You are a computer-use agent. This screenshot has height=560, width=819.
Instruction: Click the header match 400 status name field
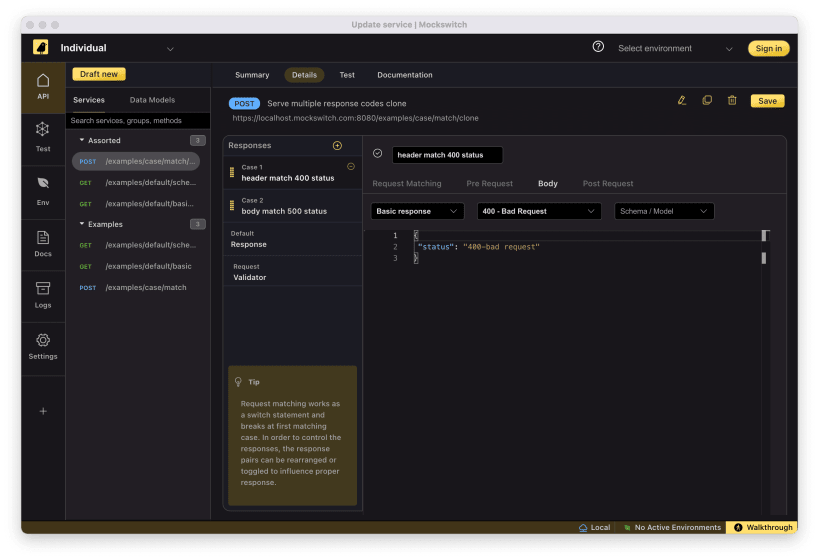click(x=448, y=155)
